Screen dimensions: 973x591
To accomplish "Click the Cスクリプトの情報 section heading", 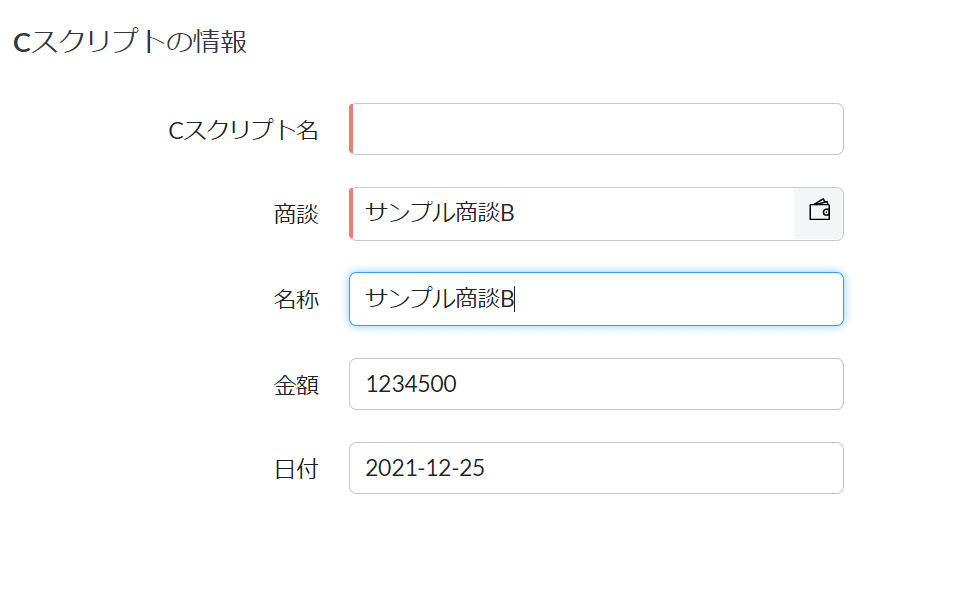I will (x=130, y=42).
